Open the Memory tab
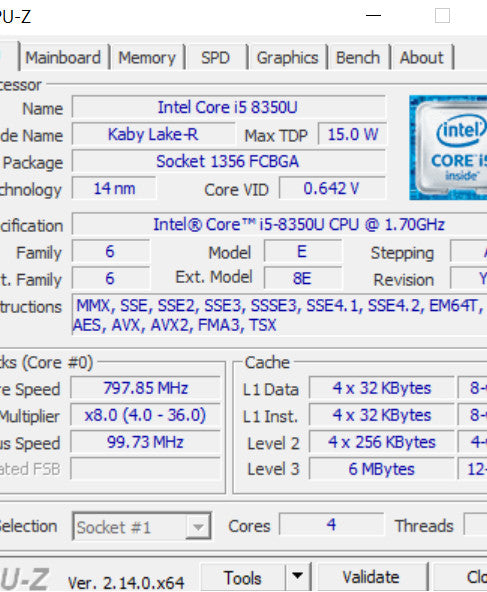Image resolution: width=487 pixels, height=592 pixels. [x=147, y=58]
